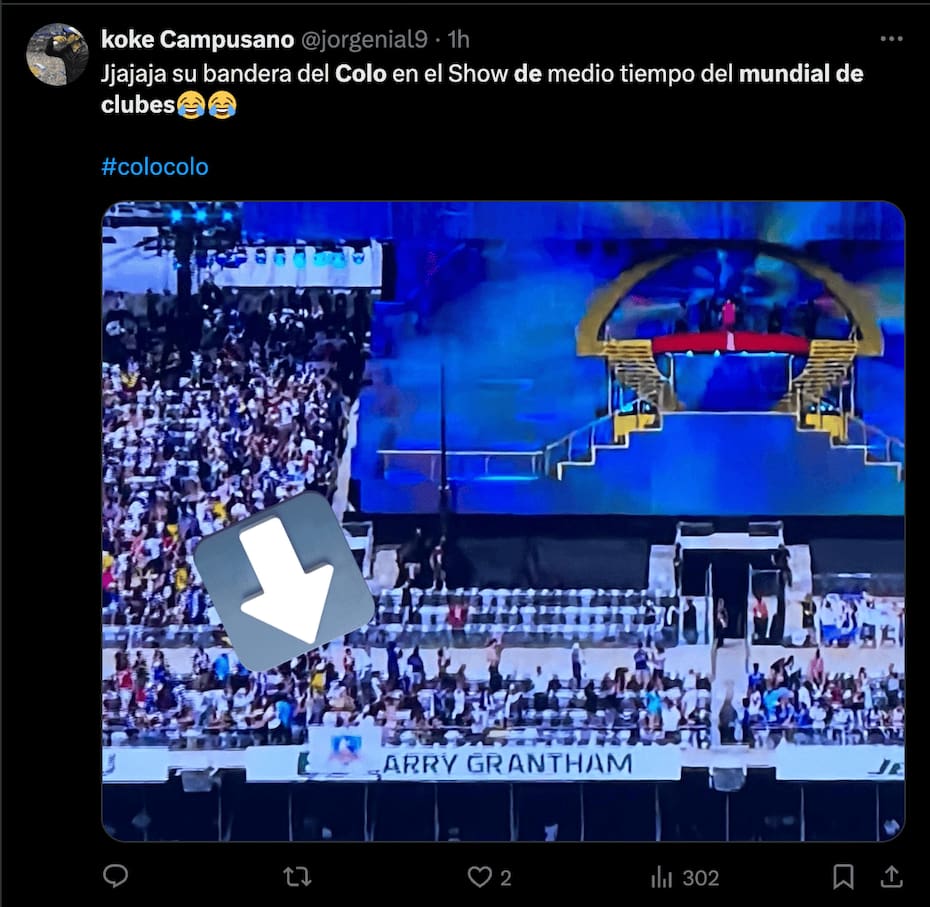The height and width of the screenshot is (907, 930).
Task: Repost this tweet using the retweet icon
Action: 297,877
